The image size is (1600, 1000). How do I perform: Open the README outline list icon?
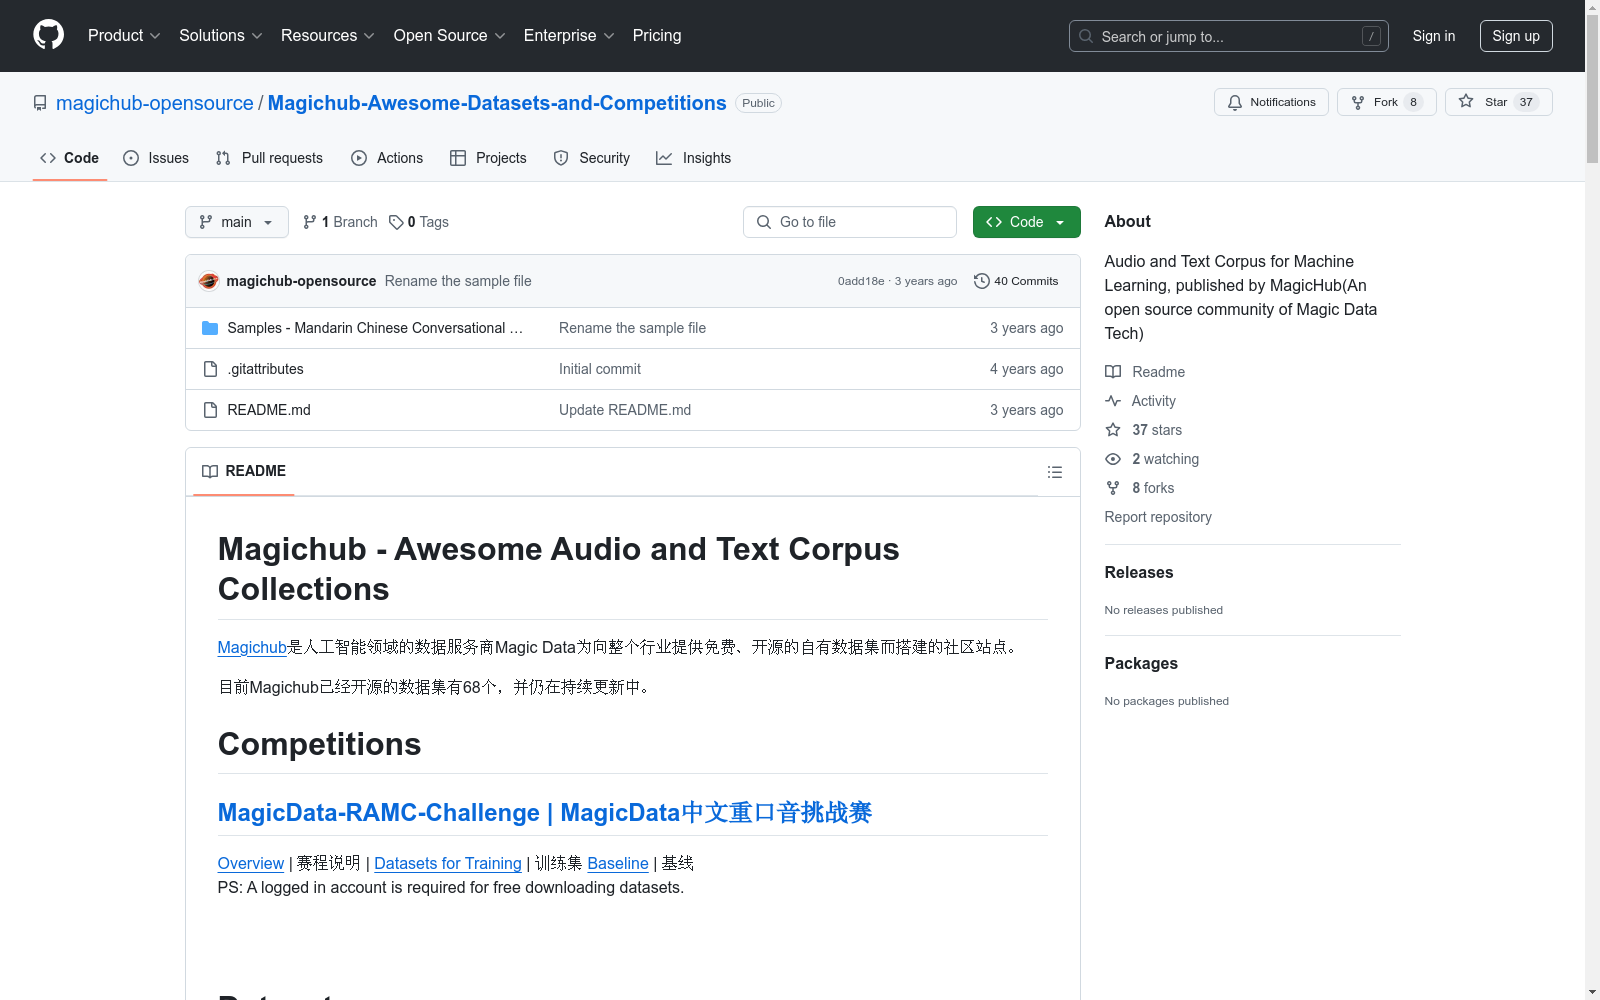tap(1055, 472)
